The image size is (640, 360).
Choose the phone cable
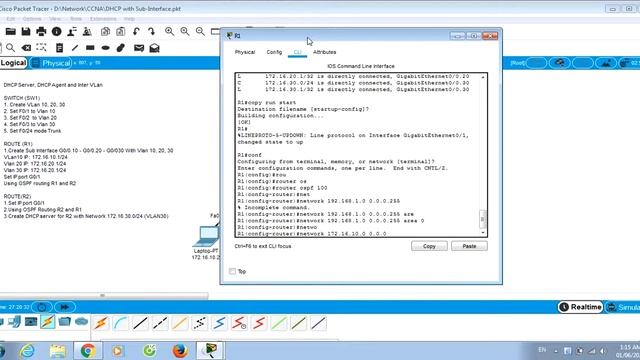[x=199, y=323]
